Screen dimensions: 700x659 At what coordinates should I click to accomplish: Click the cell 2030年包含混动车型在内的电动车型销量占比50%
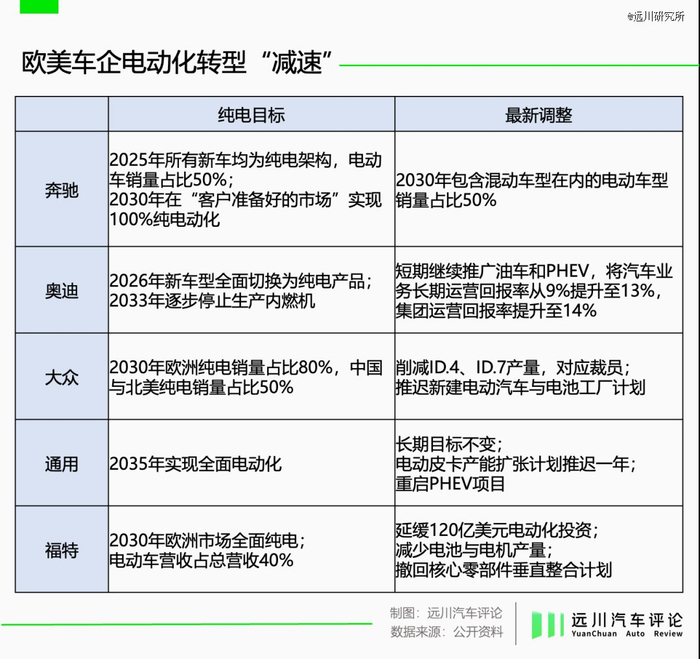point(538,189)
